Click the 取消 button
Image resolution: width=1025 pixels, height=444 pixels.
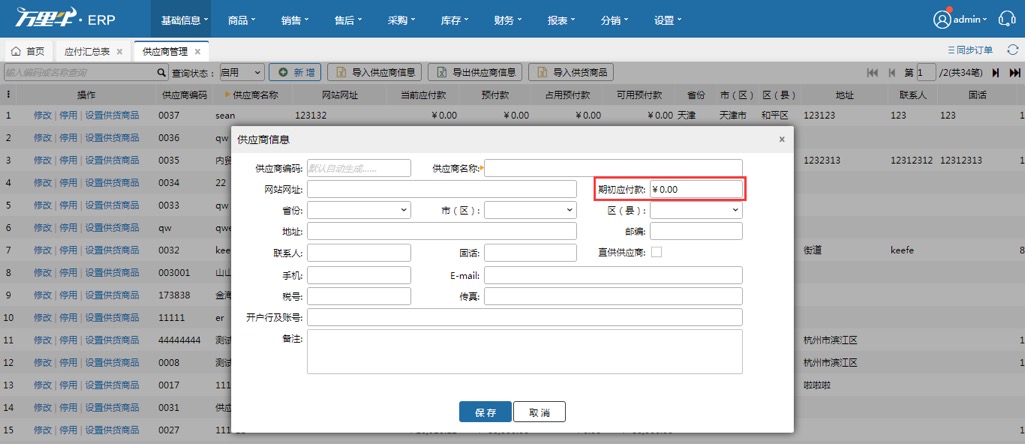(x=539, y=412)
